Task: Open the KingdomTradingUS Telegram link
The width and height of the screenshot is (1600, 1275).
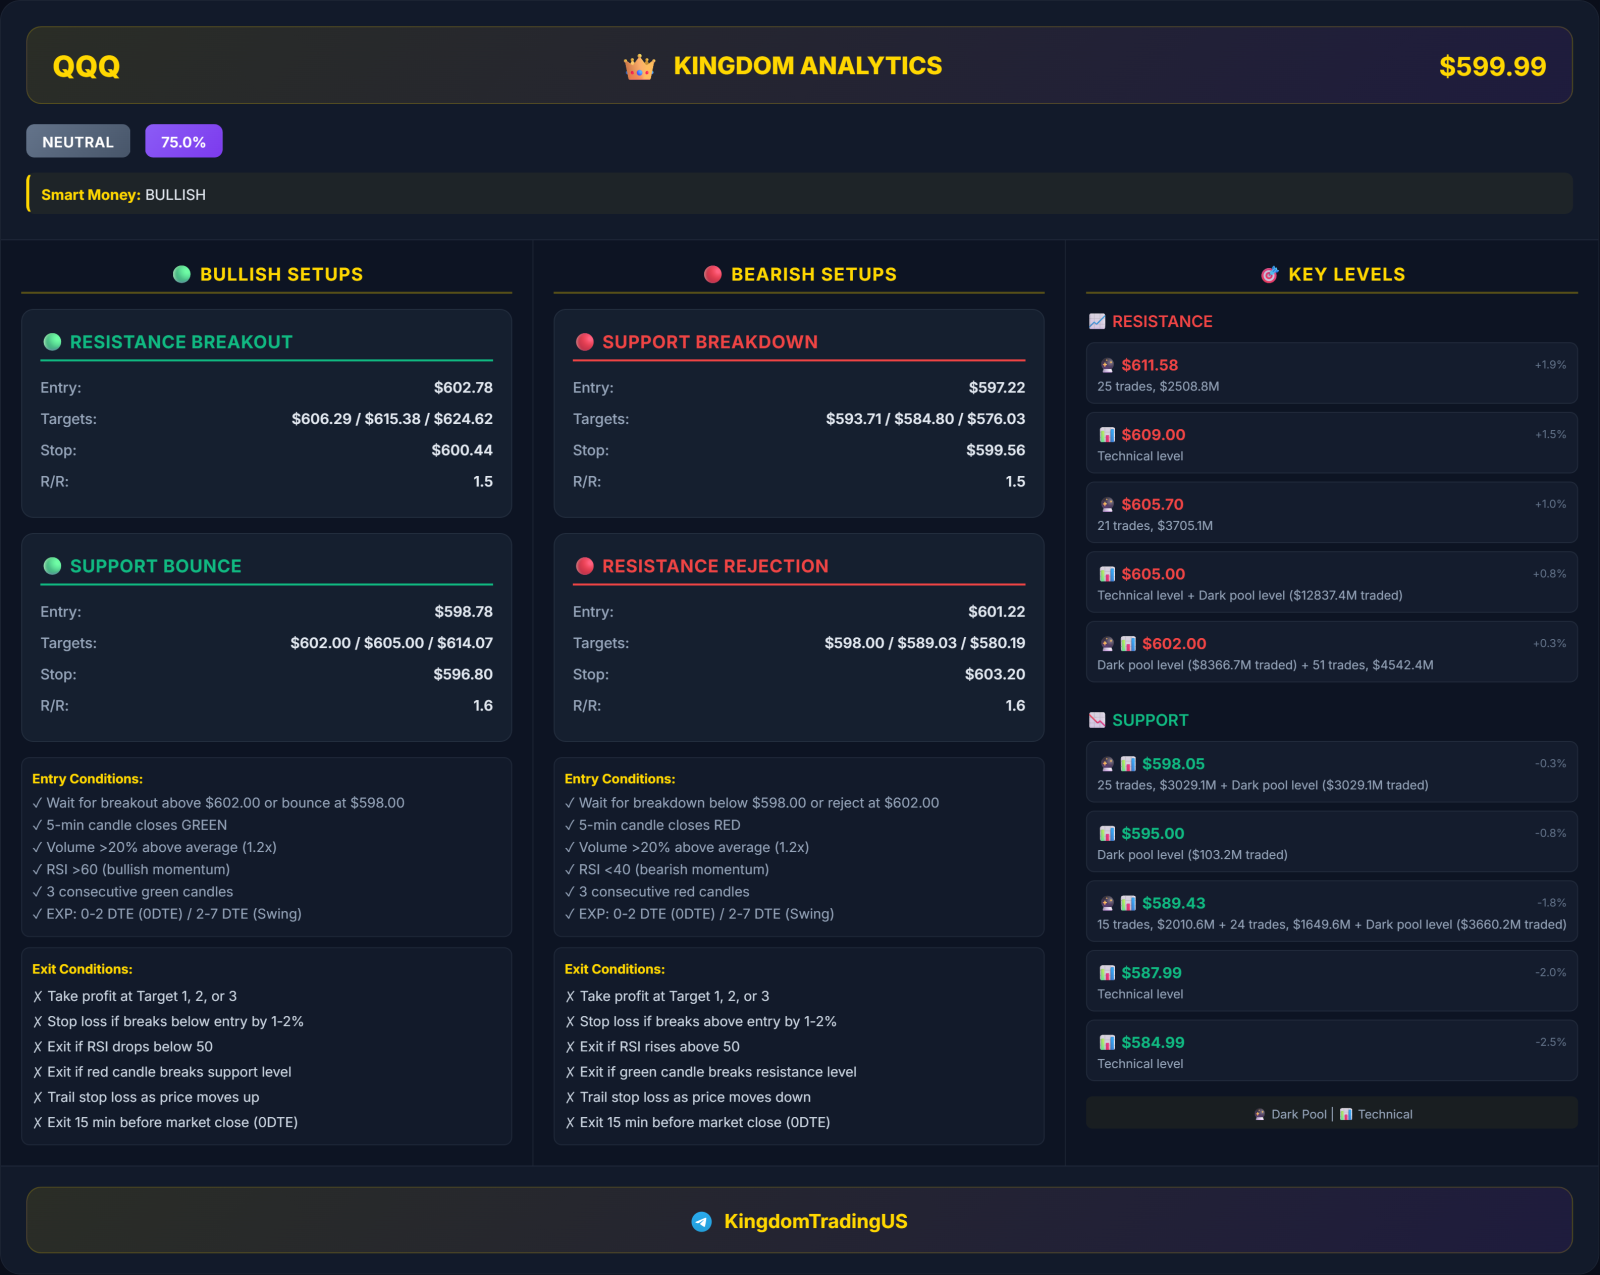Action: 816,1221
